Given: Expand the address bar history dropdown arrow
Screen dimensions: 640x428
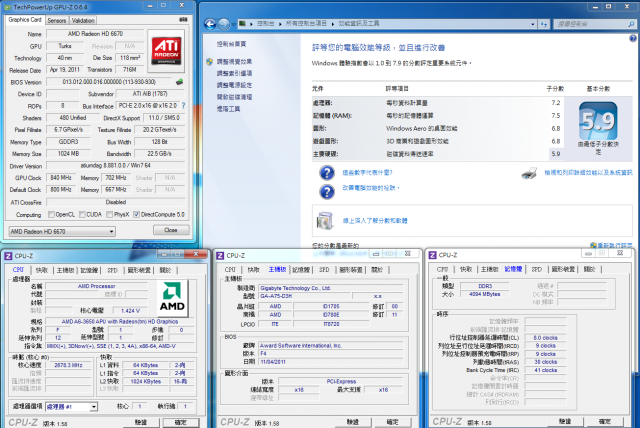Looking at the screenshot, I should click(x=533, y=24).
